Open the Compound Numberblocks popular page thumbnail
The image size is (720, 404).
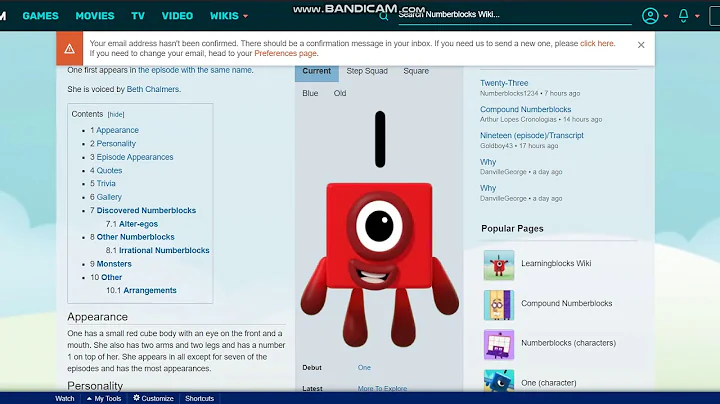point(499,305)
